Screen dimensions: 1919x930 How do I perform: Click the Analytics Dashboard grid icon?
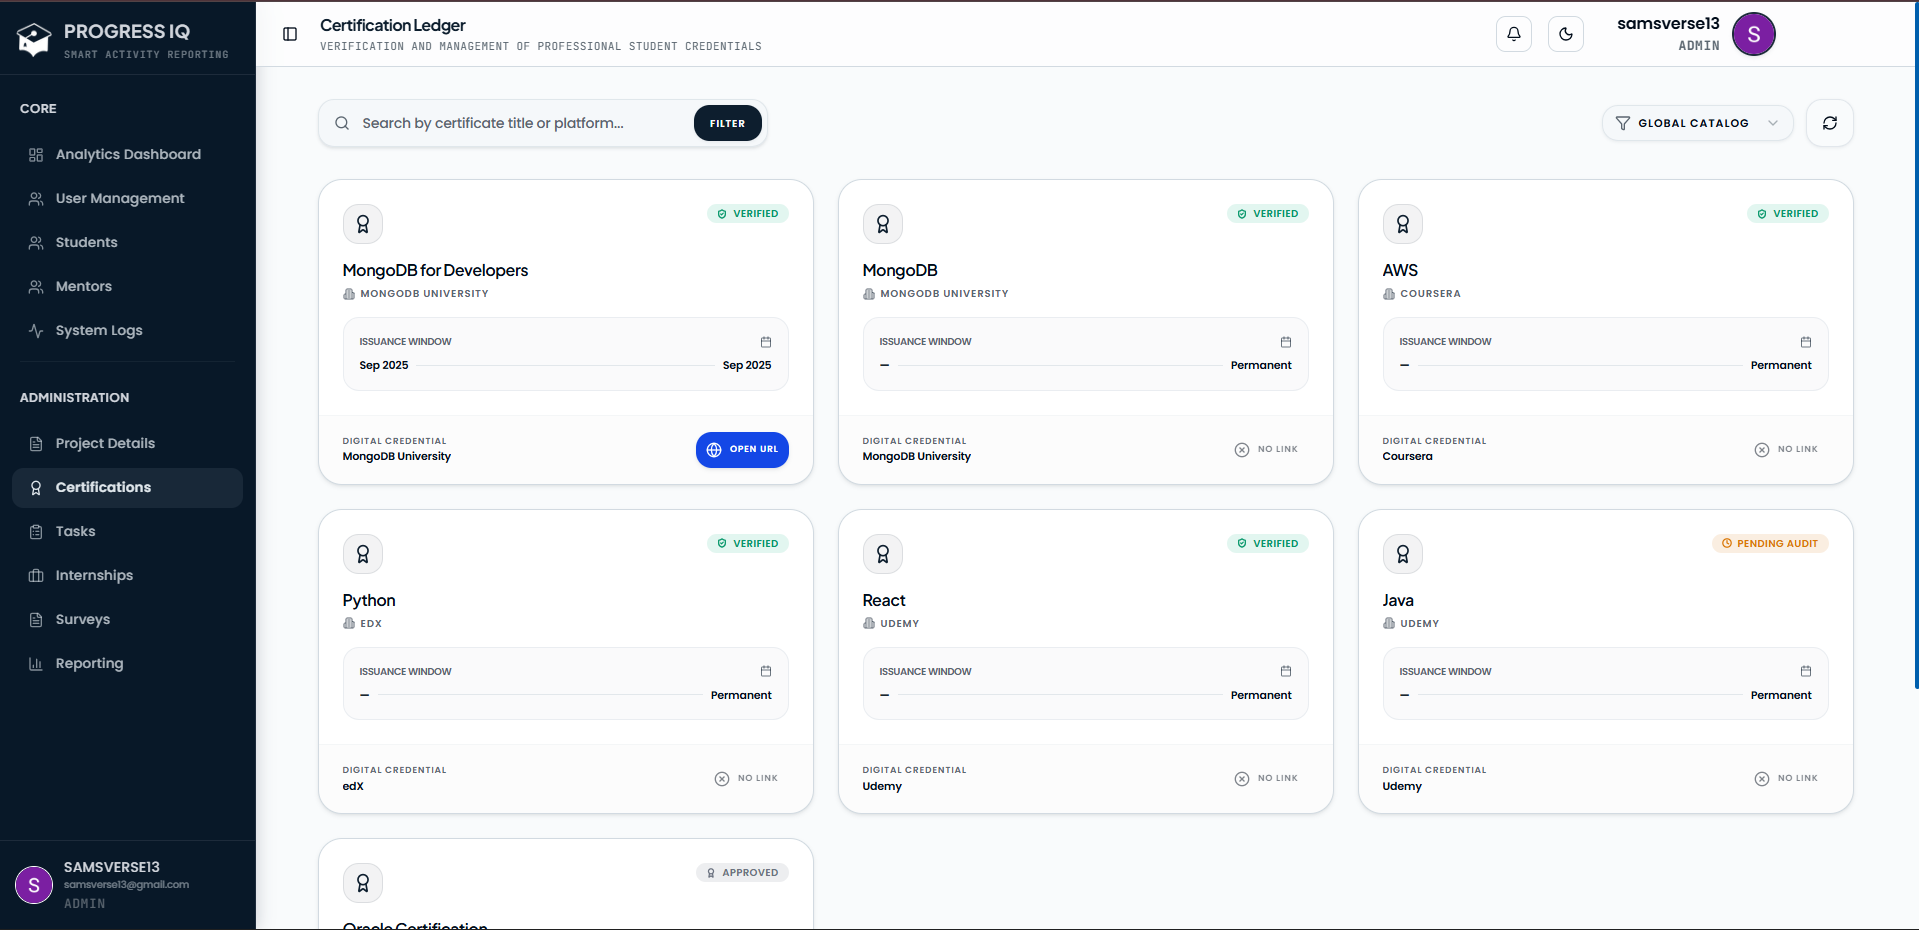click(36, 155)
